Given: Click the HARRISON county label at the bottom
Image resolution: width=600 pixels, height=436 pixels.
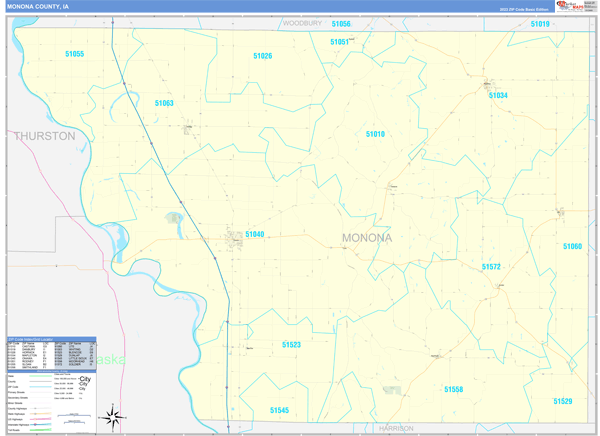Looking at the screenshot, I should (396, 428).
